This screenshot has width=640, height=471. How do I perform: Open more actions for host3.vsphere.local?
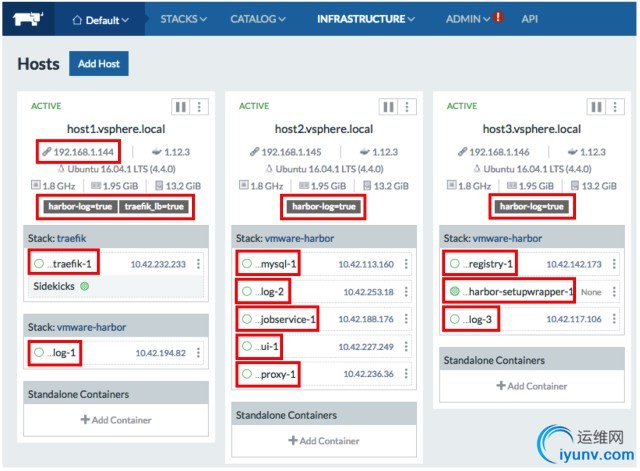point(615,107)
